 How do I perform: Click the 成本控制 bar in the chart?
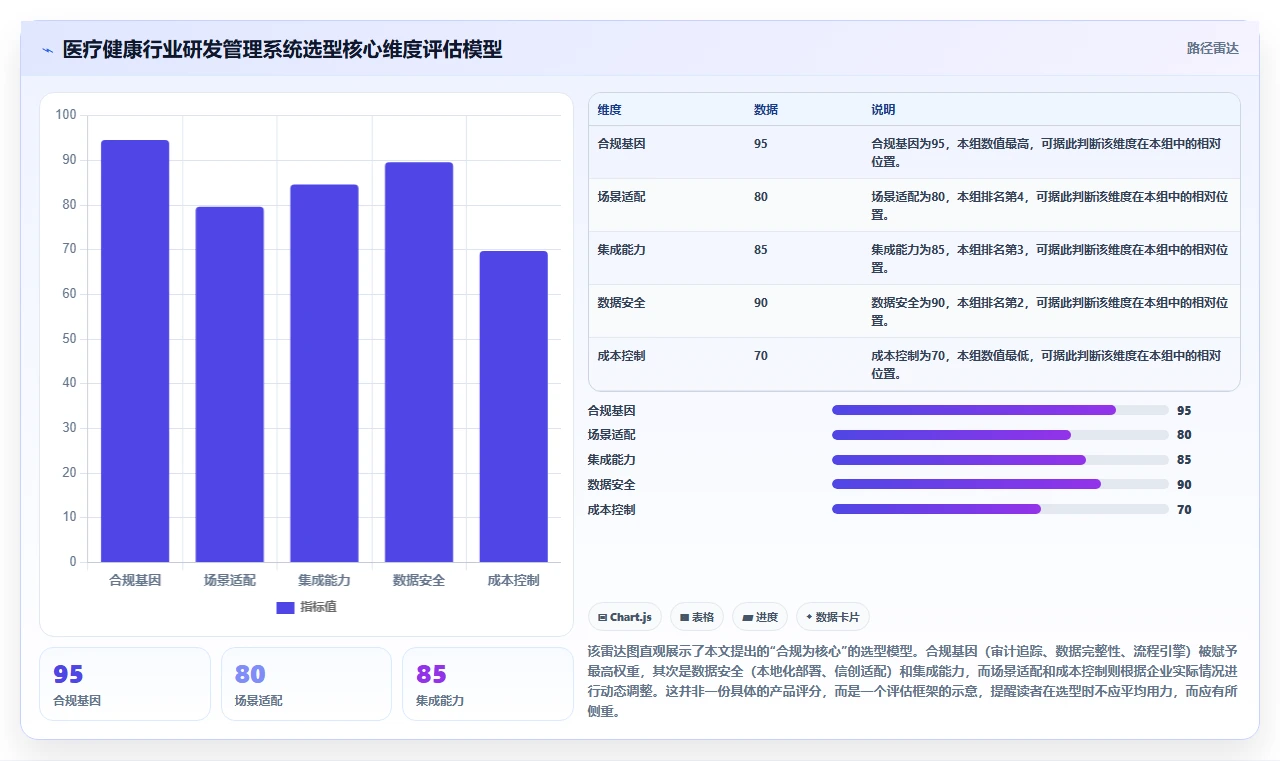click(x=513, y=406)
